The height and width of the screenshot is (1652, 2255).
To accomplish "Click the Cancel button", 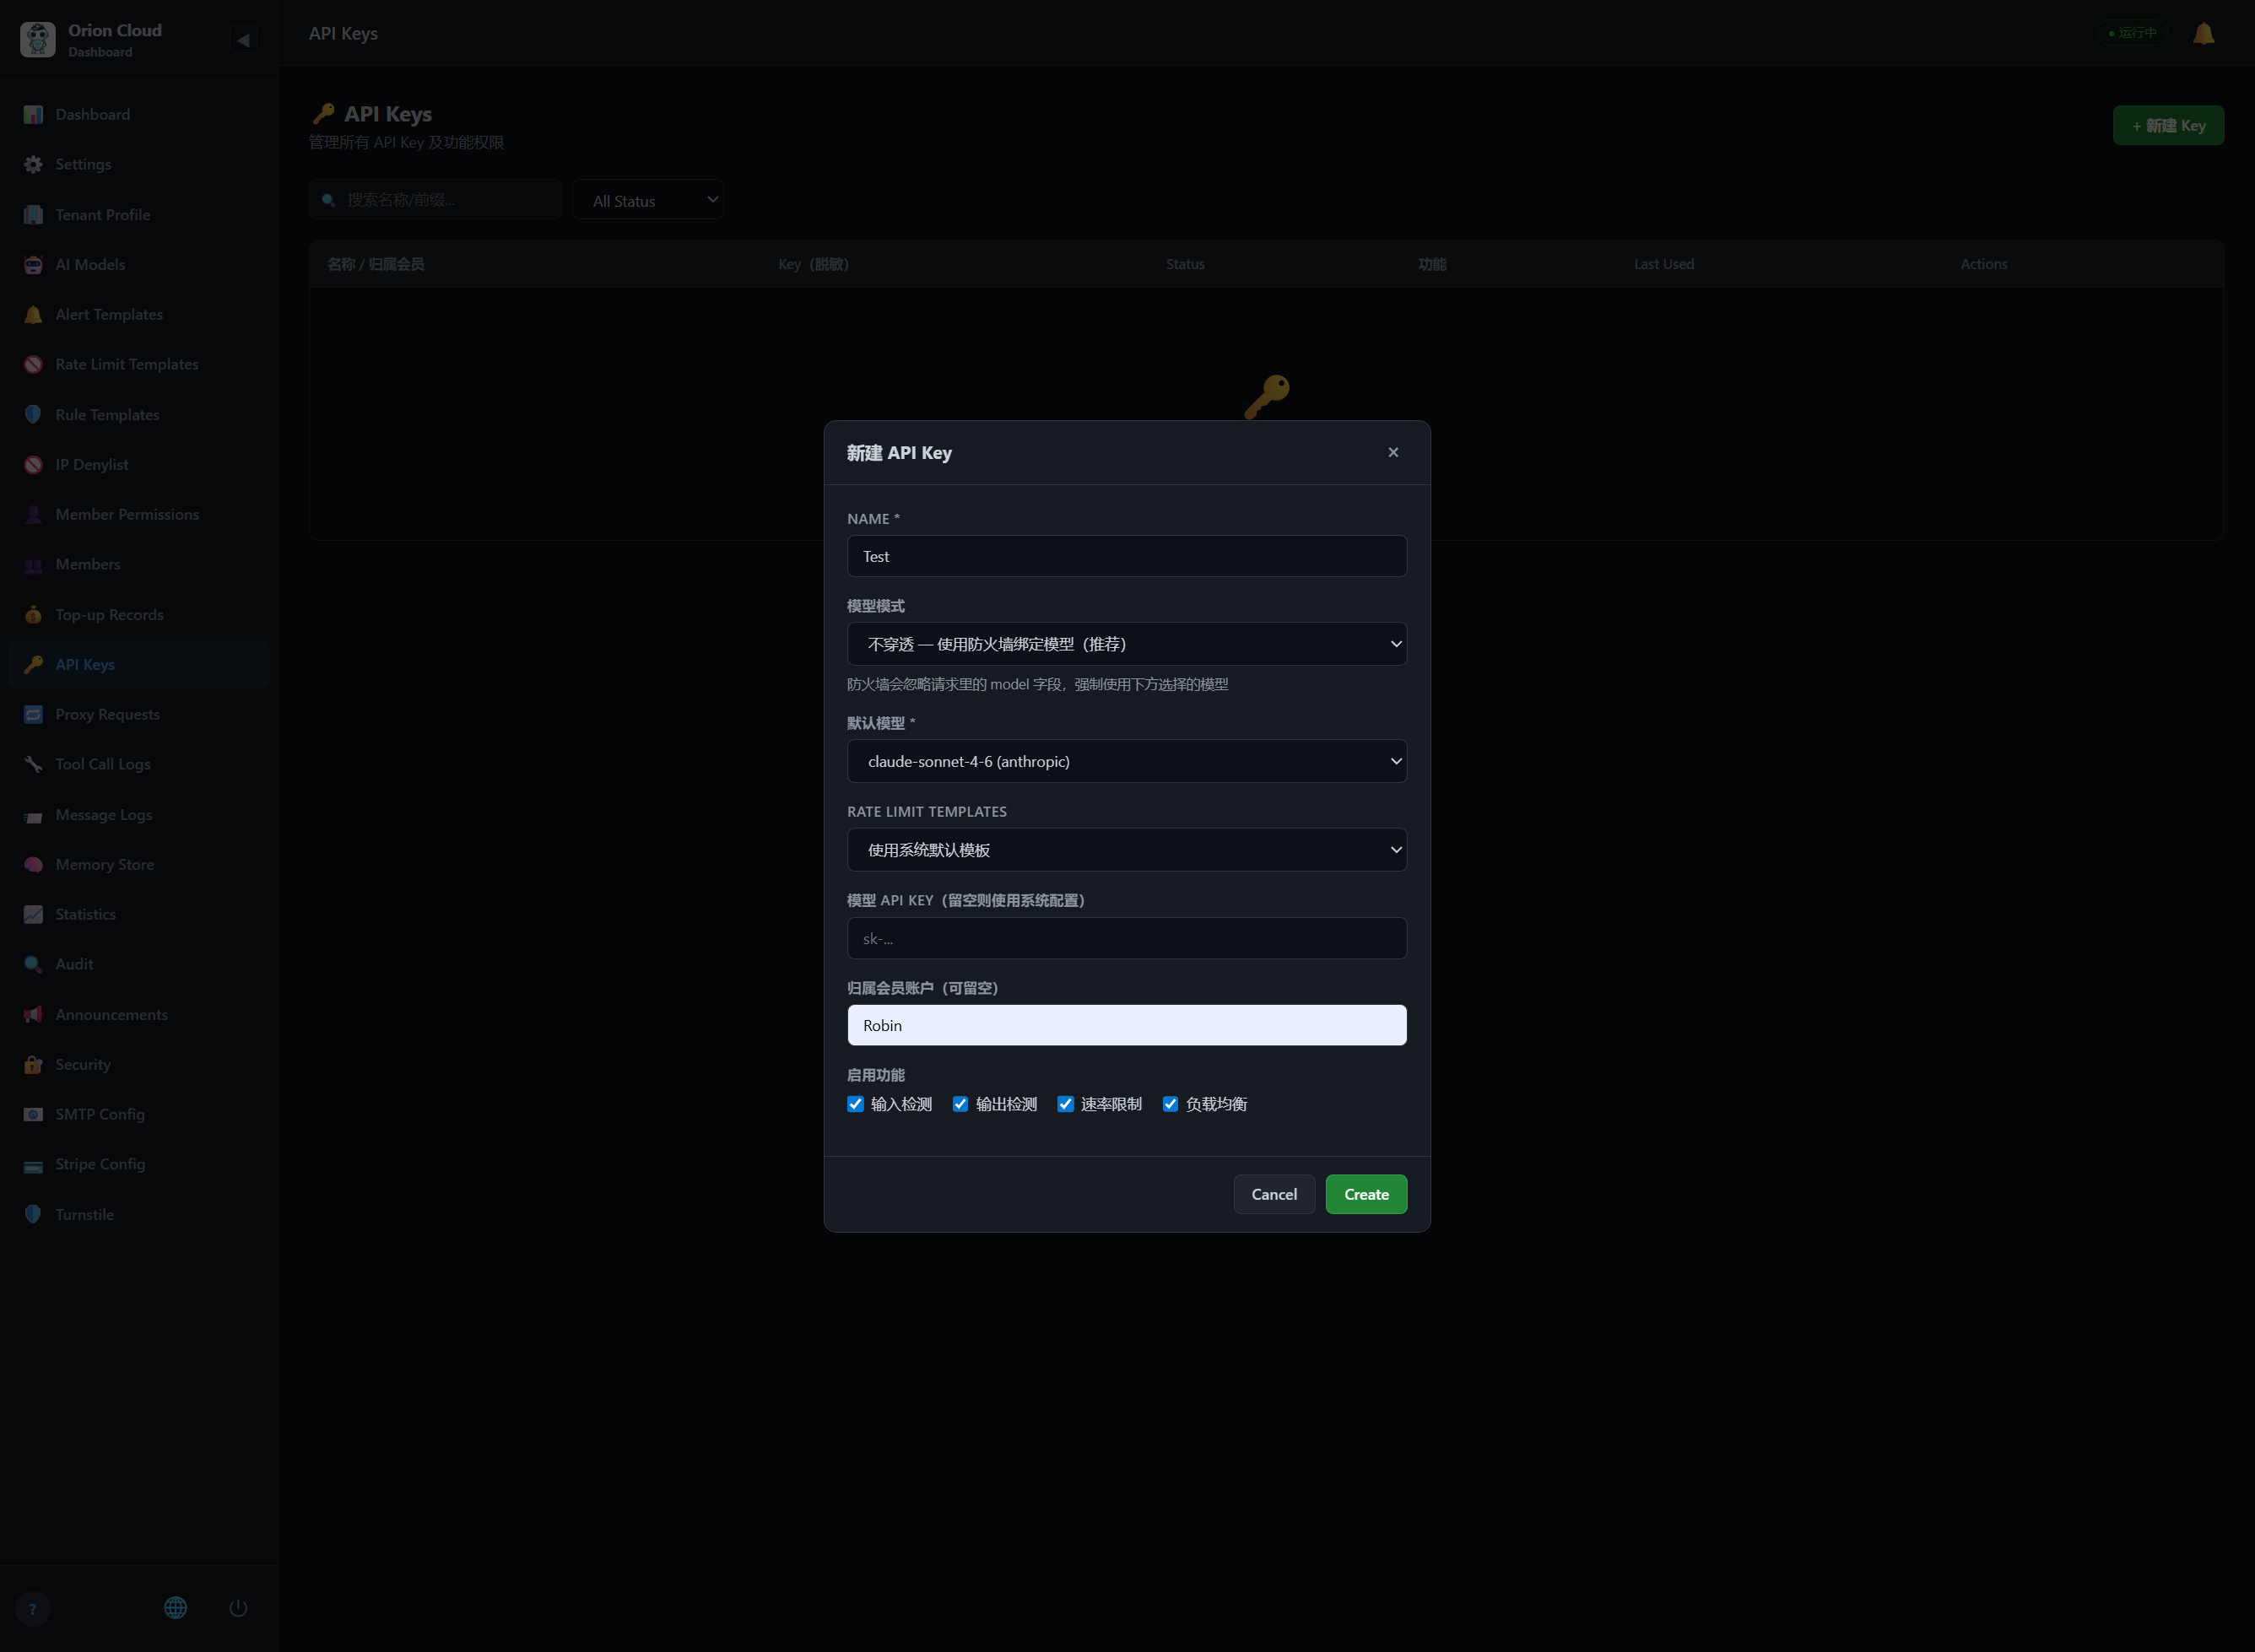I will [1274, 1194].
